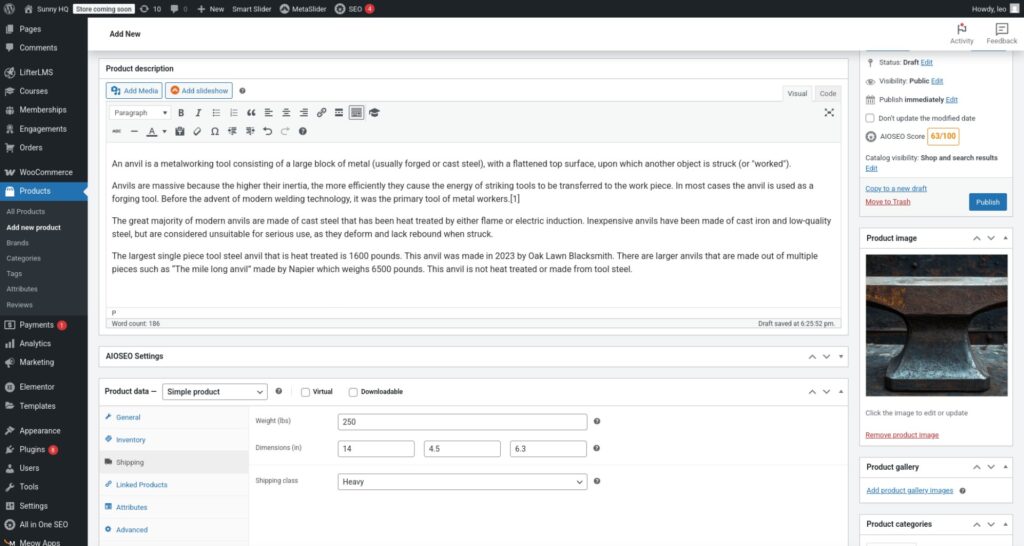Switch to the Code editor tab
This screenshot has width=1024, height=546.
pos(827,93)
